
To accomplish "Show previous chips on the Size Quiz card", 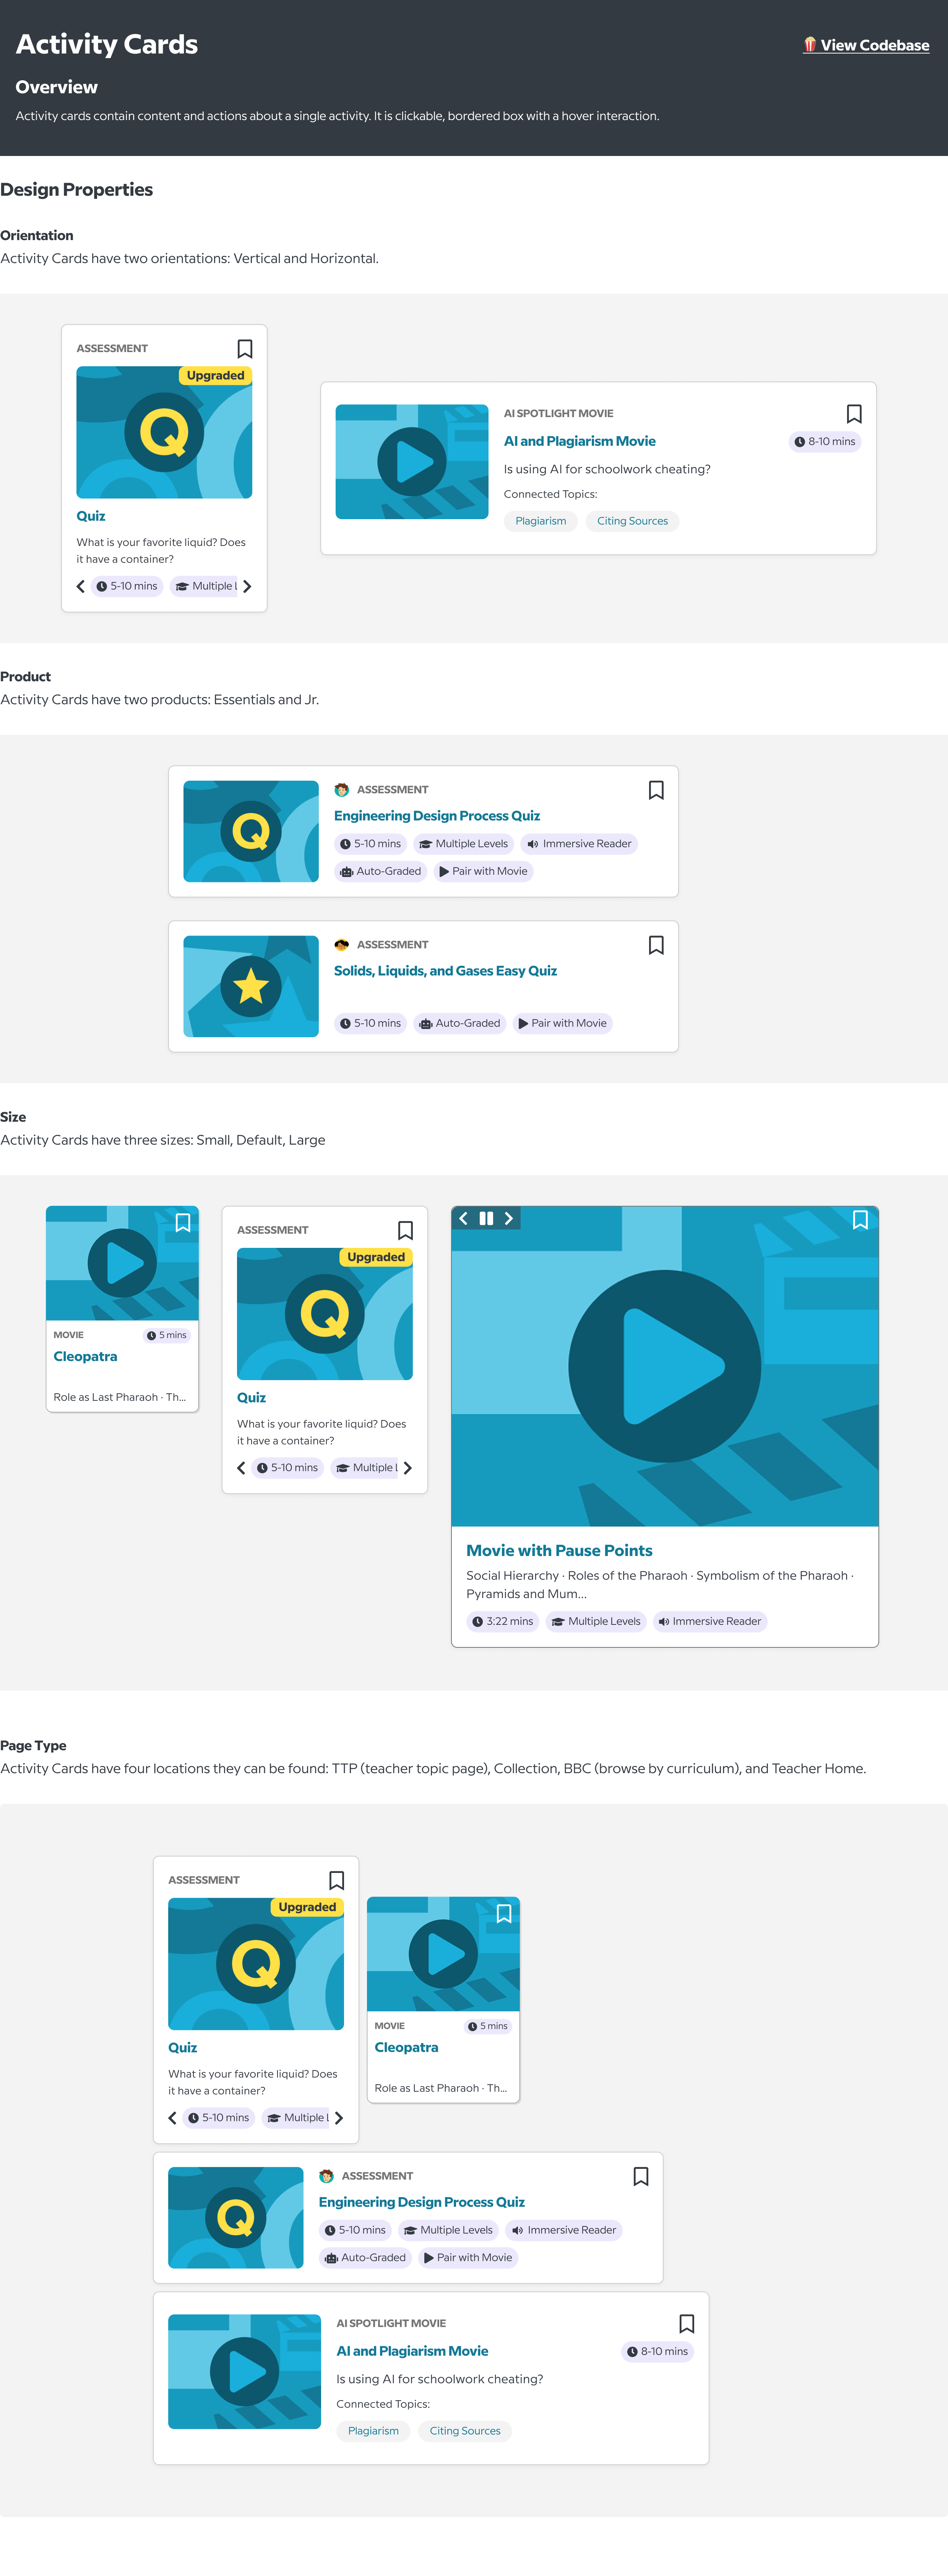I will point(241,1468).
